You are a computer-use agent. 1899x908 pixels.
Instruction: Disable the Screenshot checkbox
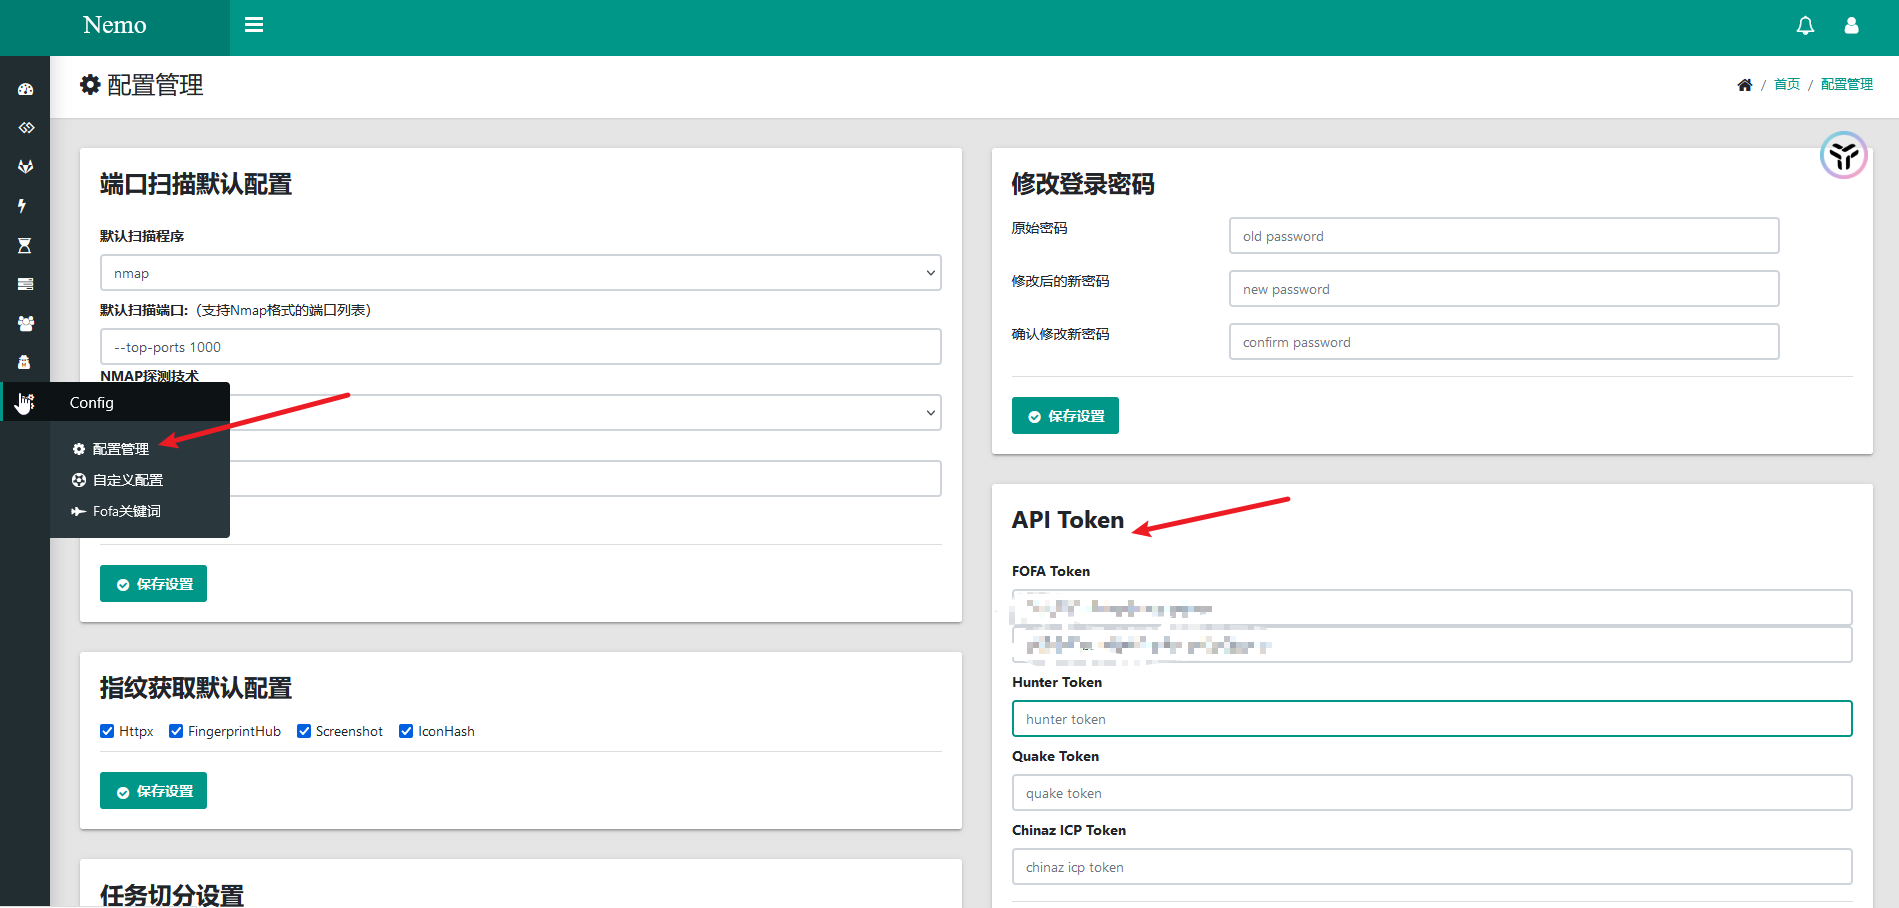(304, 731)
